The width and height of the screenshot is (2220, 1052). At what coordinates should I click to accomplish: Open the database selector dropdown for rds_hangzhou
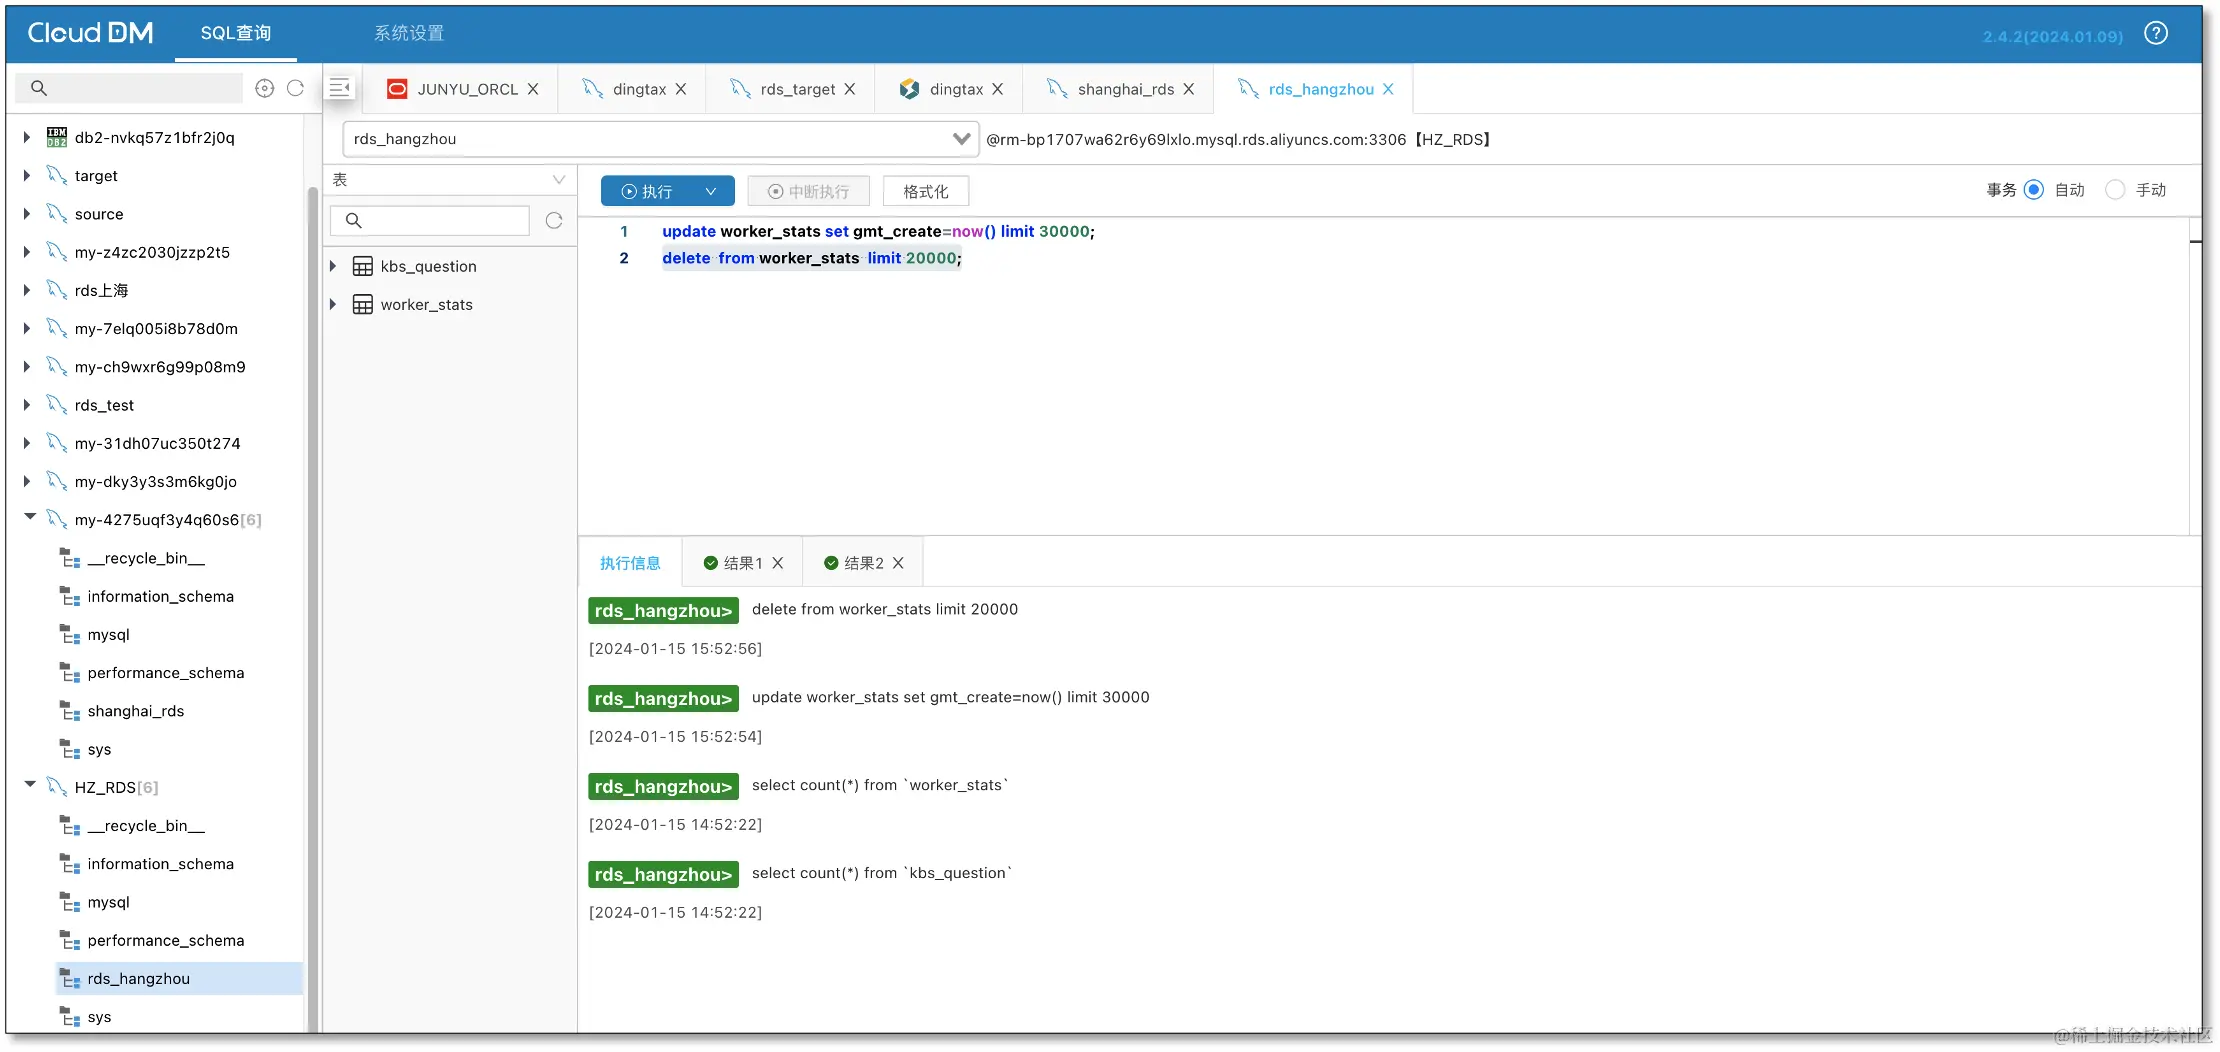coord(961,139)
